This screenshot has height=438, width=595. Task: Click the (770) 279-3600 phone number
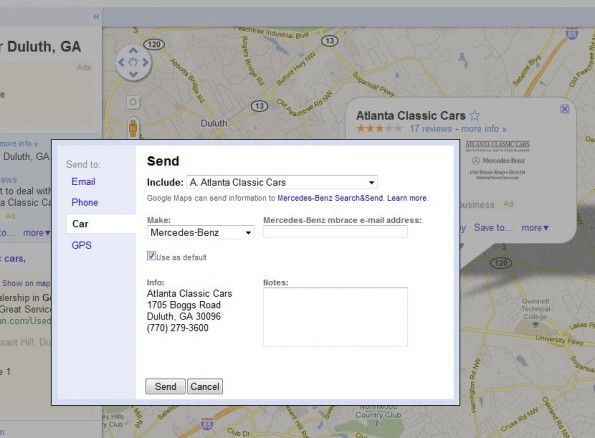pyautogui.click(x=178, y=328)
